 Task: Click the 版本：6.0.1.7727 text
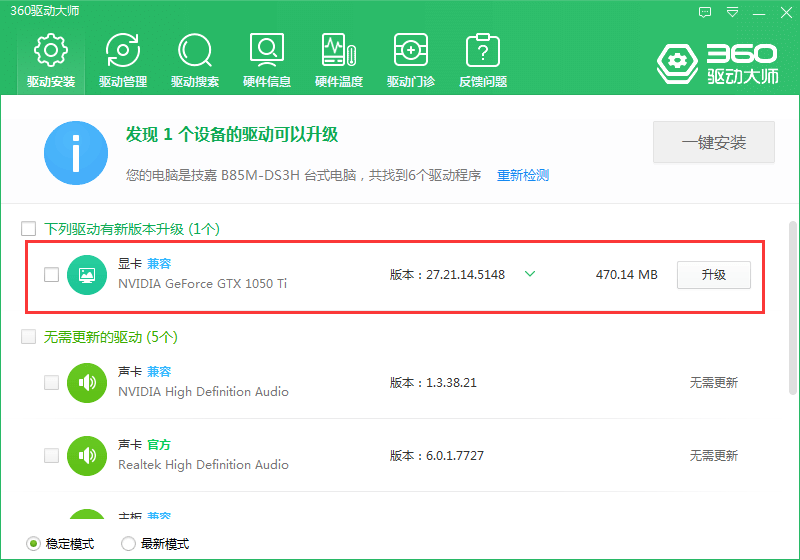click(x=437, y=455)
